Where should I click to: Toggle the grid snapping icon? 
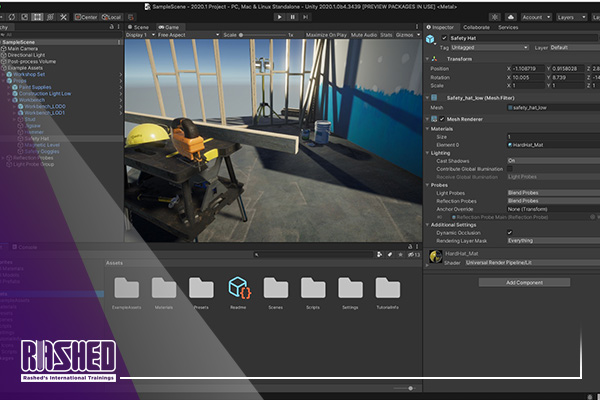(x=131, y=17)
